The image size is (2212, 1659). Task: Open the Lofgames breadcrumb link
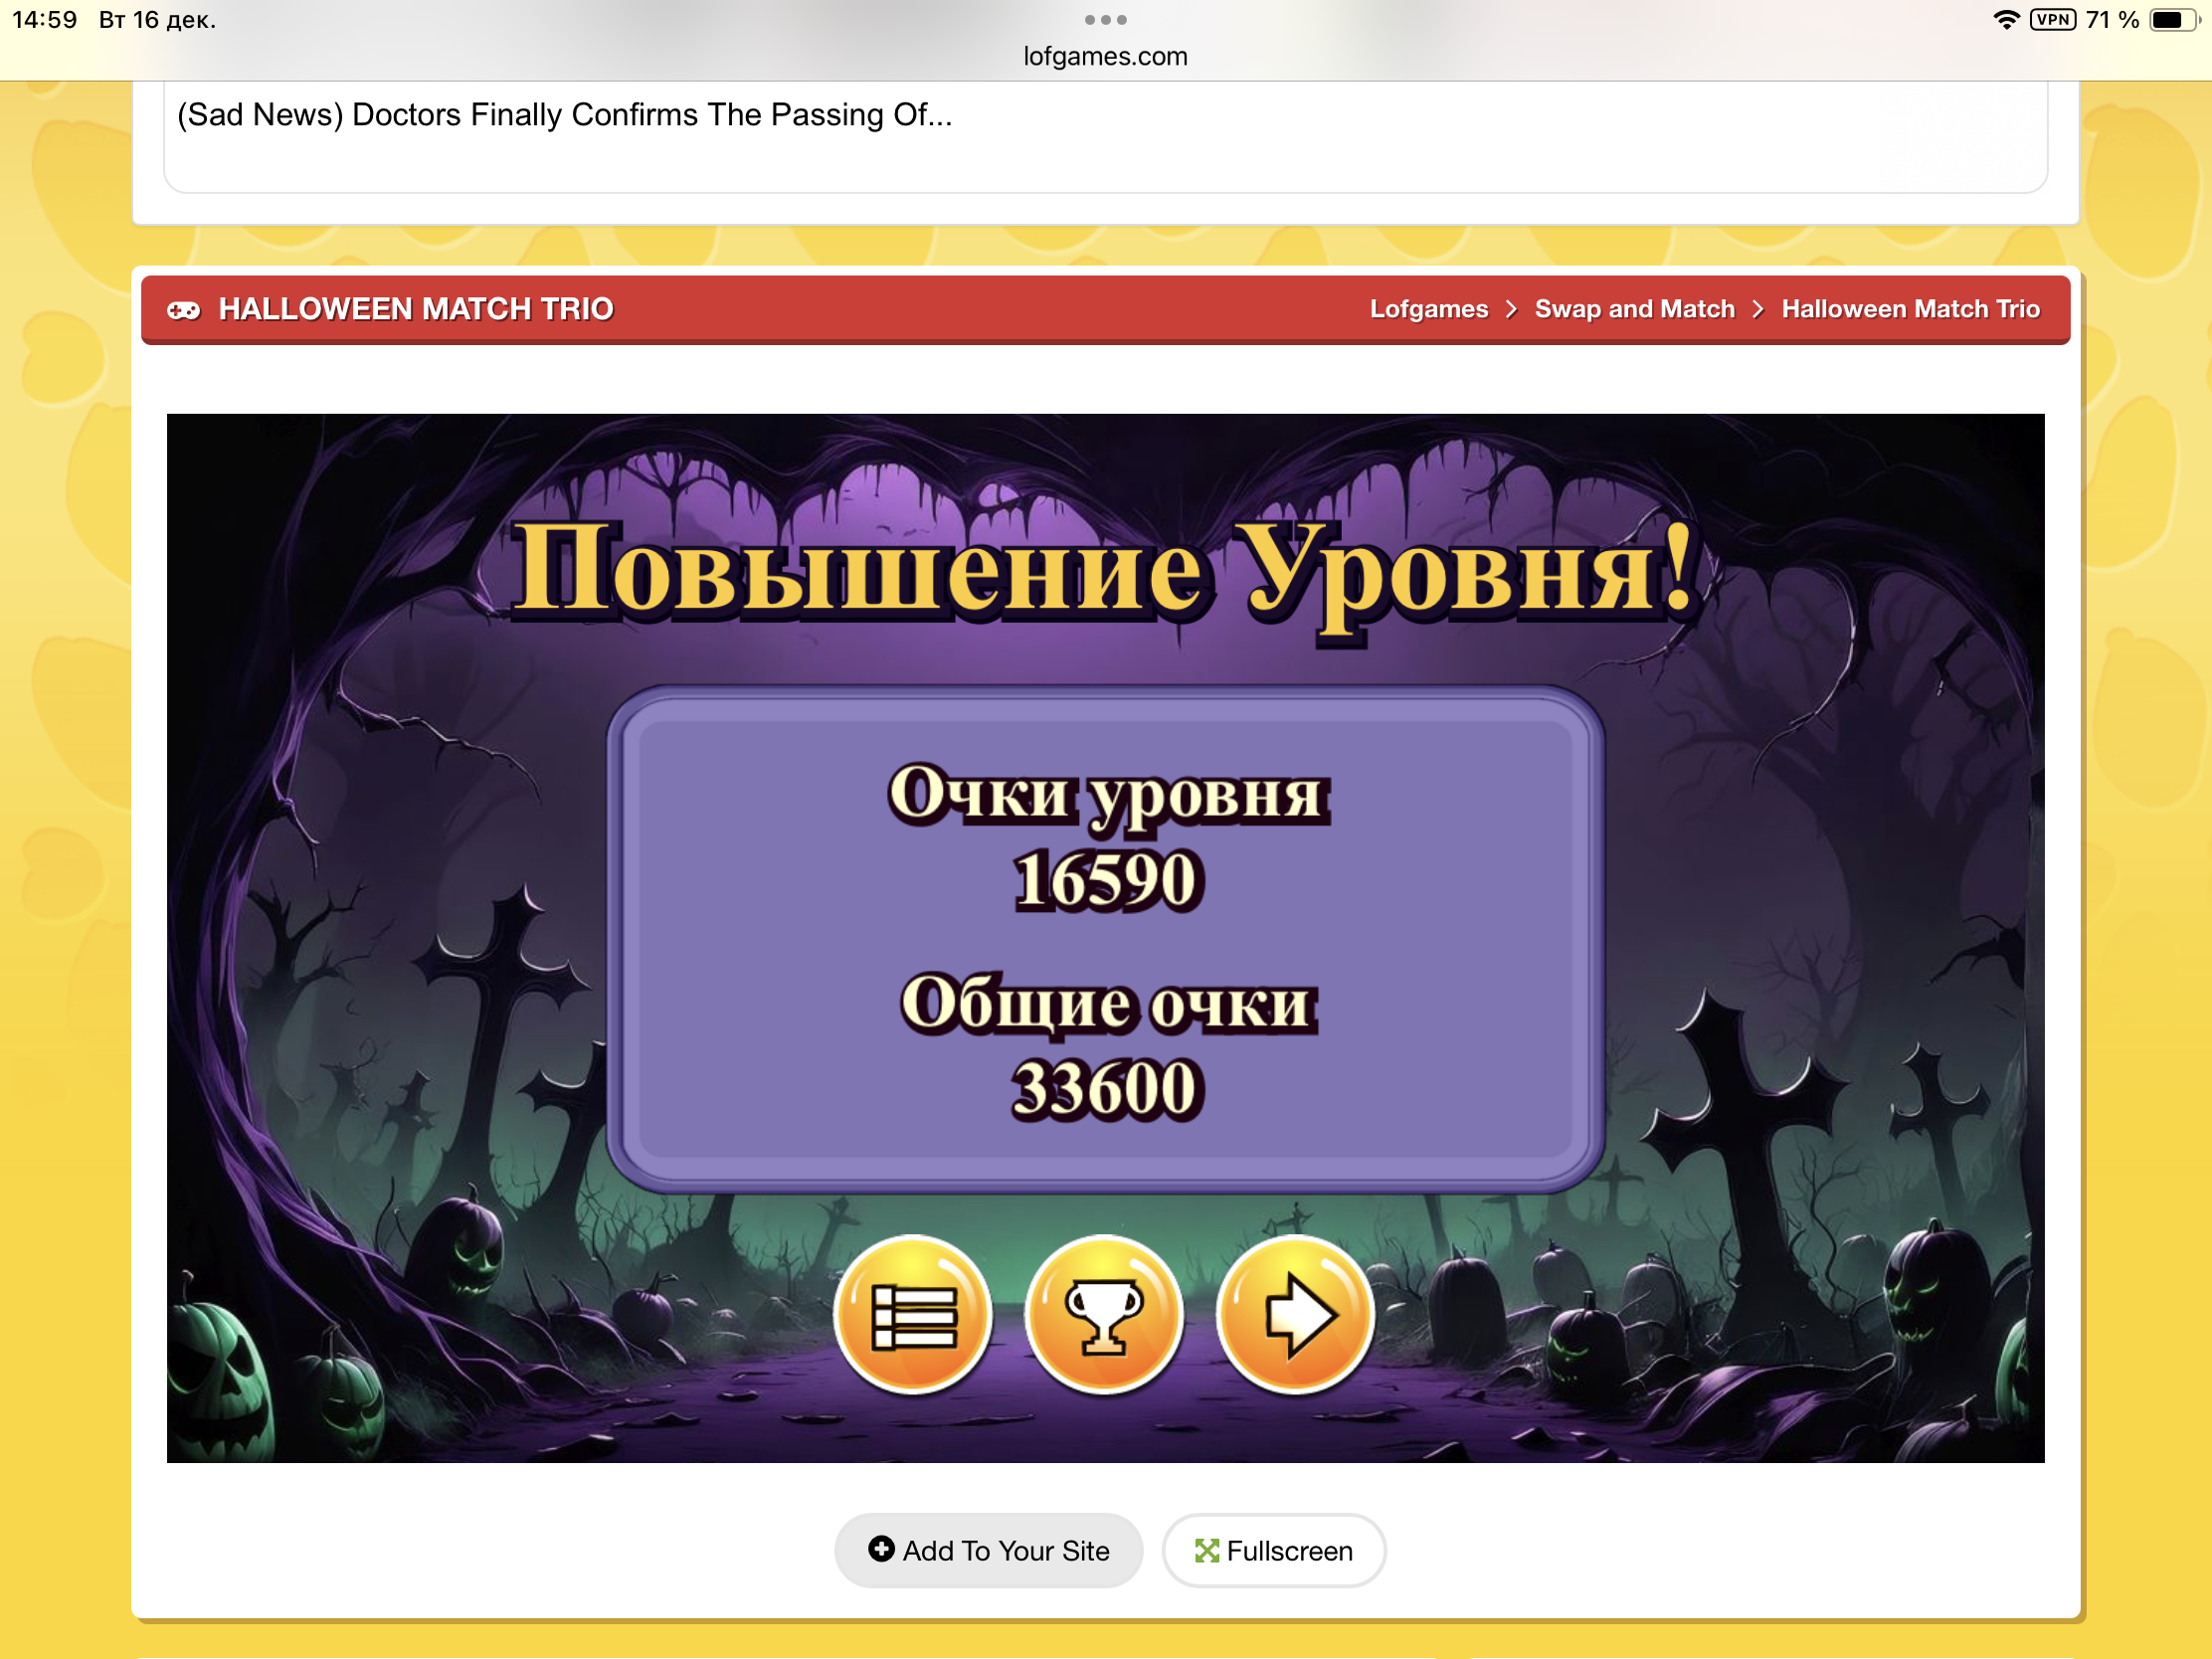(x=1428, y=310)
